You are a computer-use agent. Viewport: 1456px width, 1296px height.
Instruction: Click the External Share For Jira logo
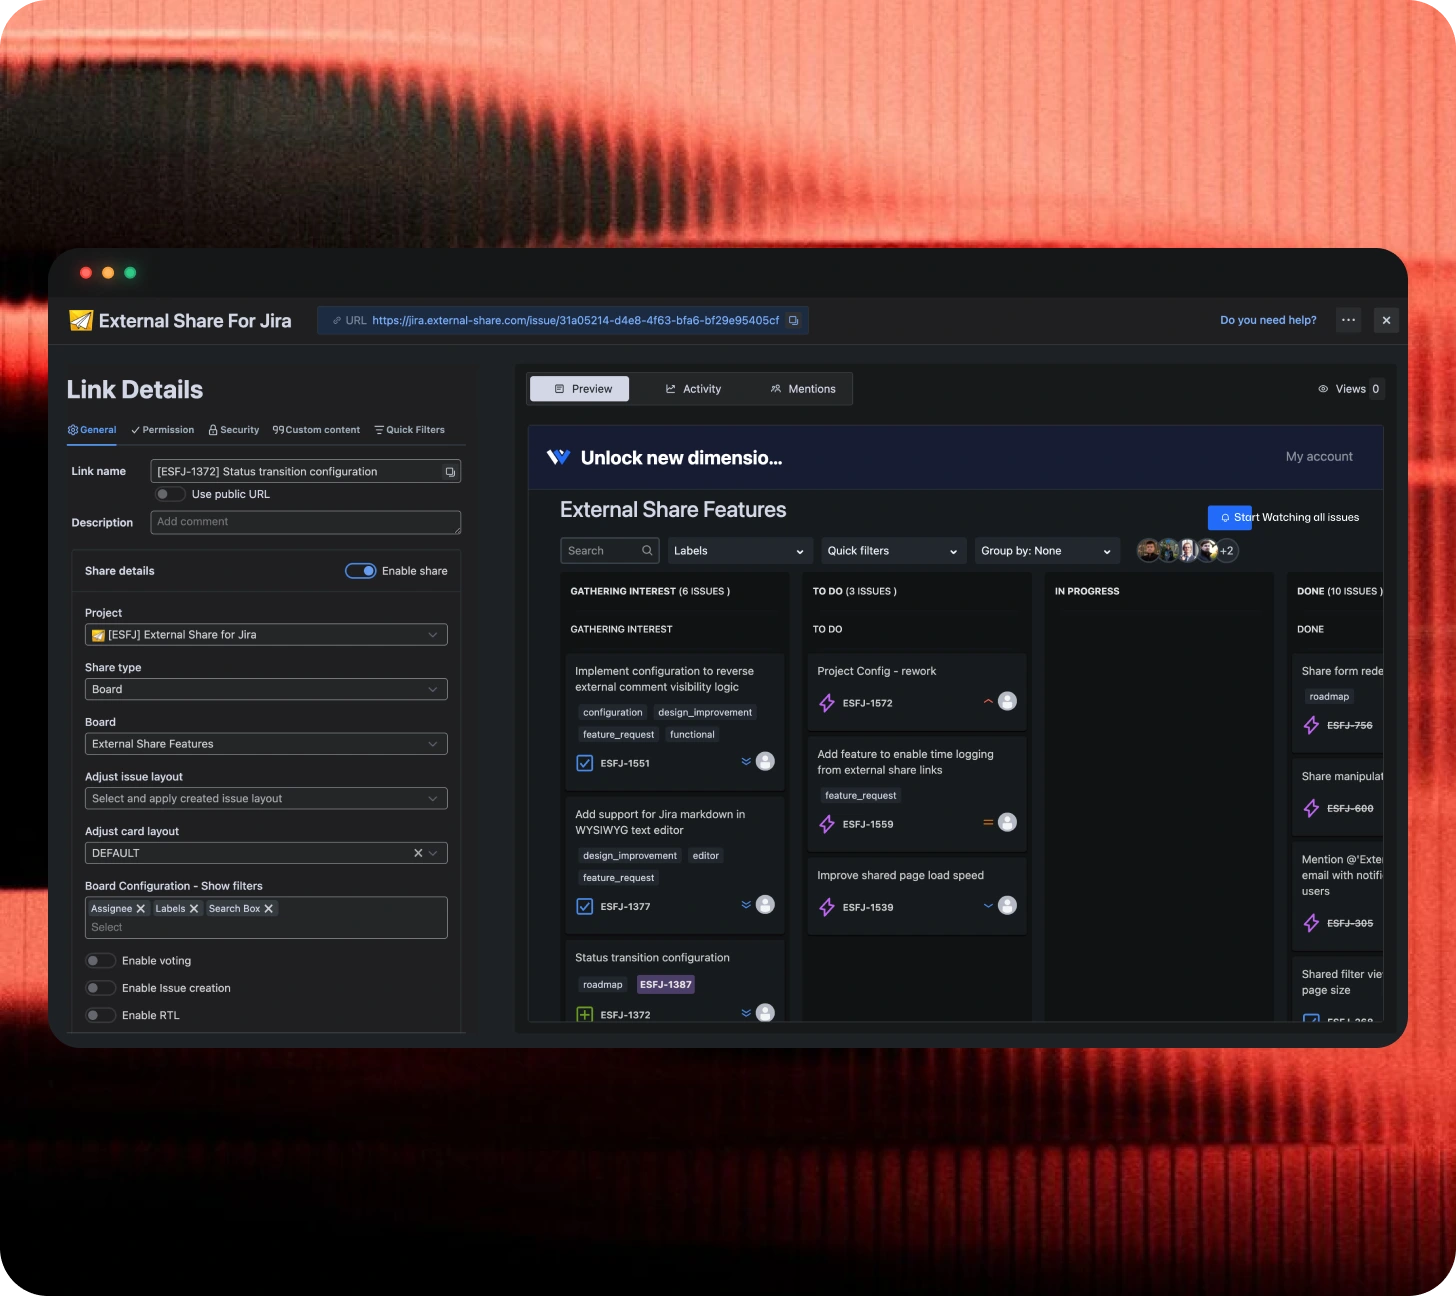click(81, 321)
